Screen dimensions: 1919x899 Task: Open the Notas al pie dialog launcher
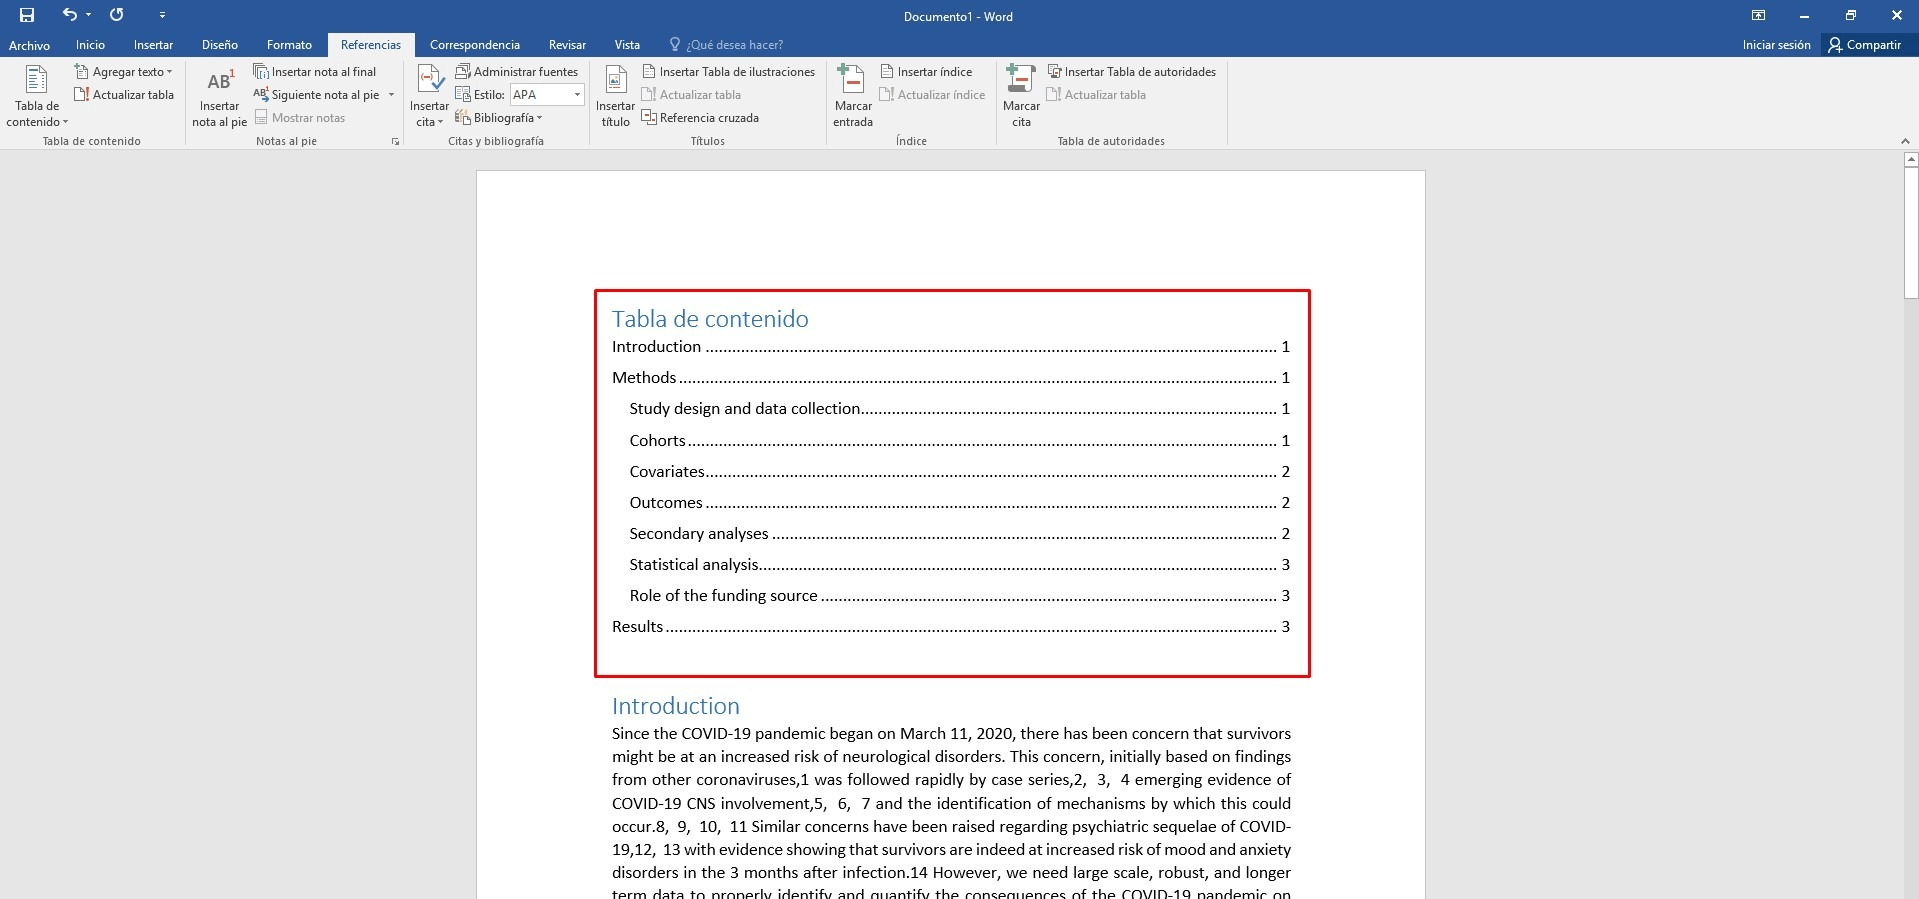point(395,142)
